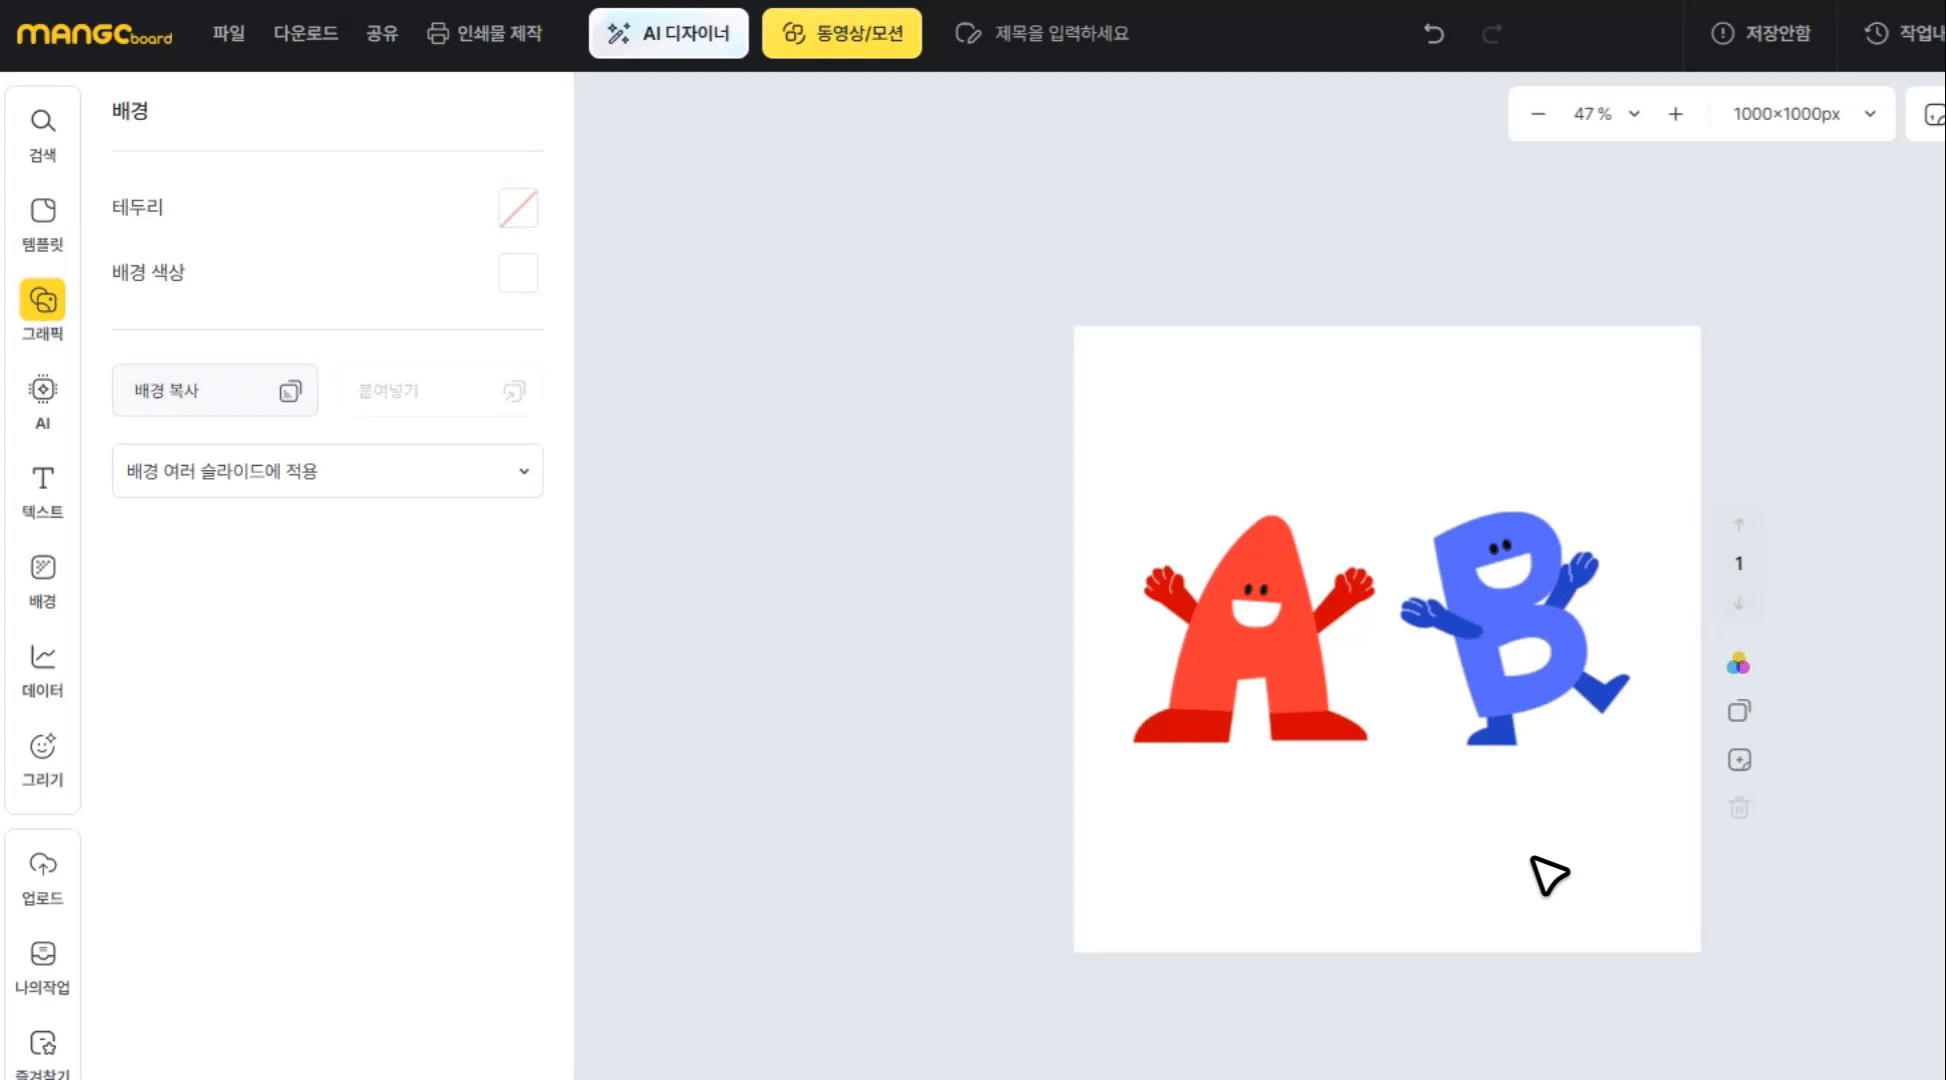
Task: Open the 검색 search sidebar icon
Action: [x=42, y=133]
